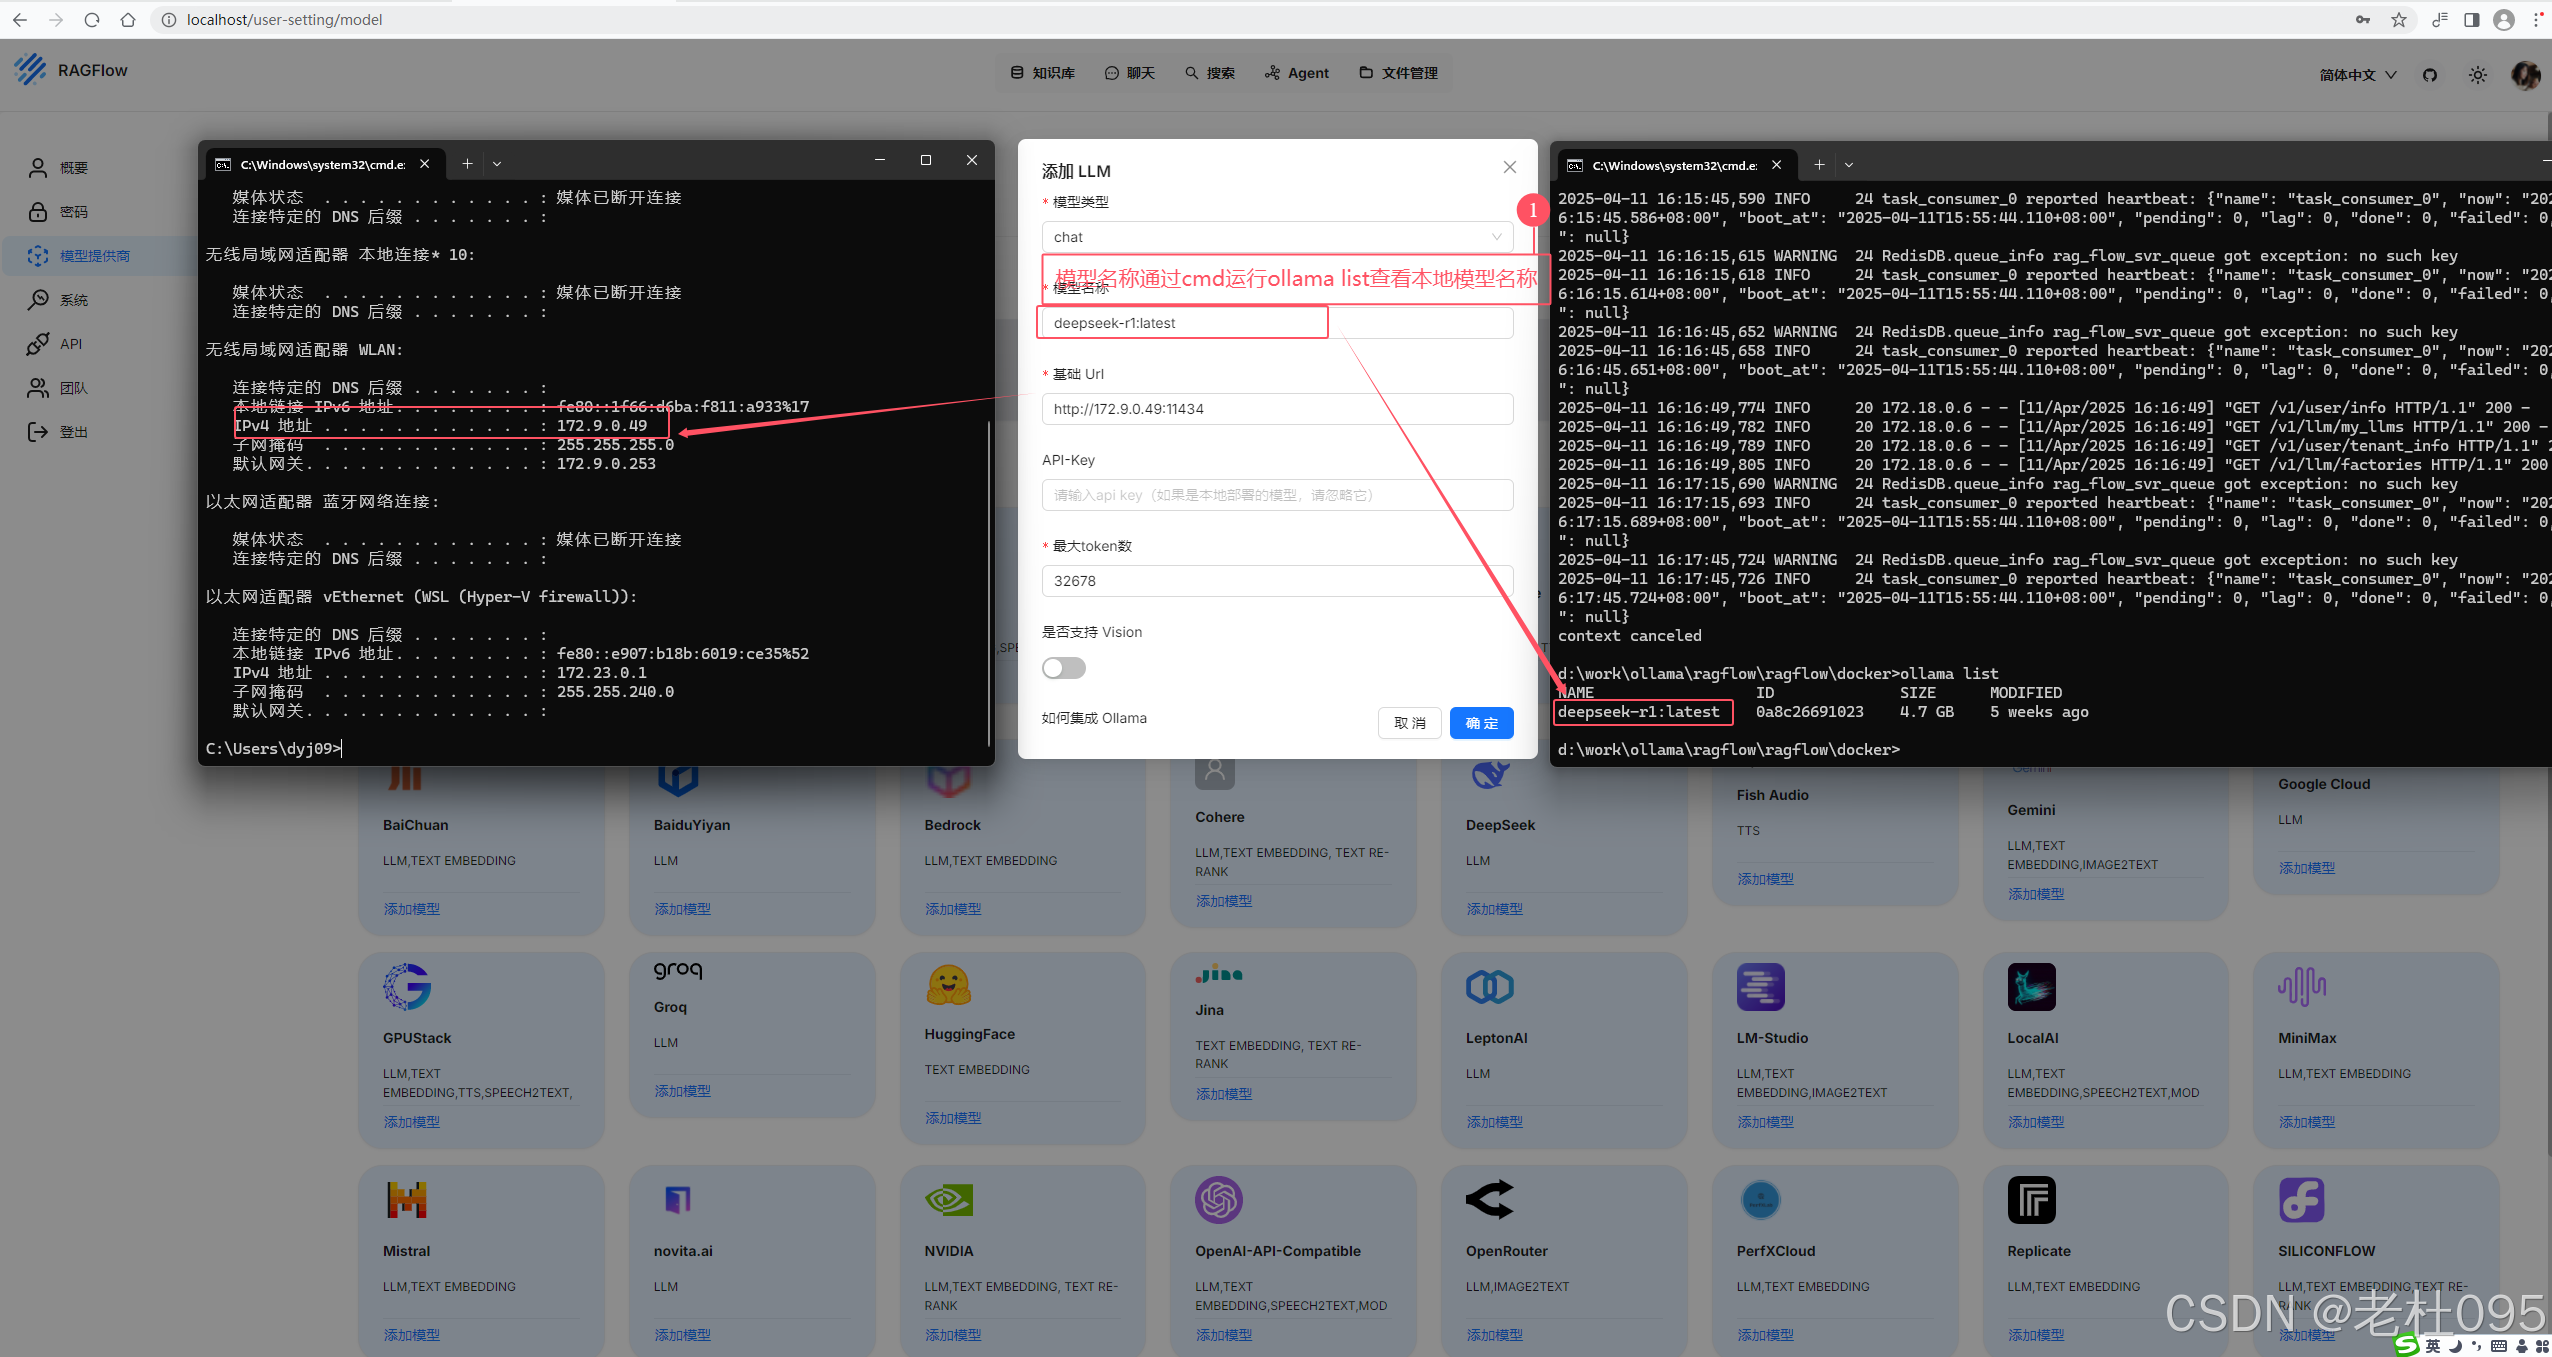The height and width of the screenshot is (1357, 2552).
Task: Expand the 模型类型 chat dropdown
Action: pos(1277,237)
